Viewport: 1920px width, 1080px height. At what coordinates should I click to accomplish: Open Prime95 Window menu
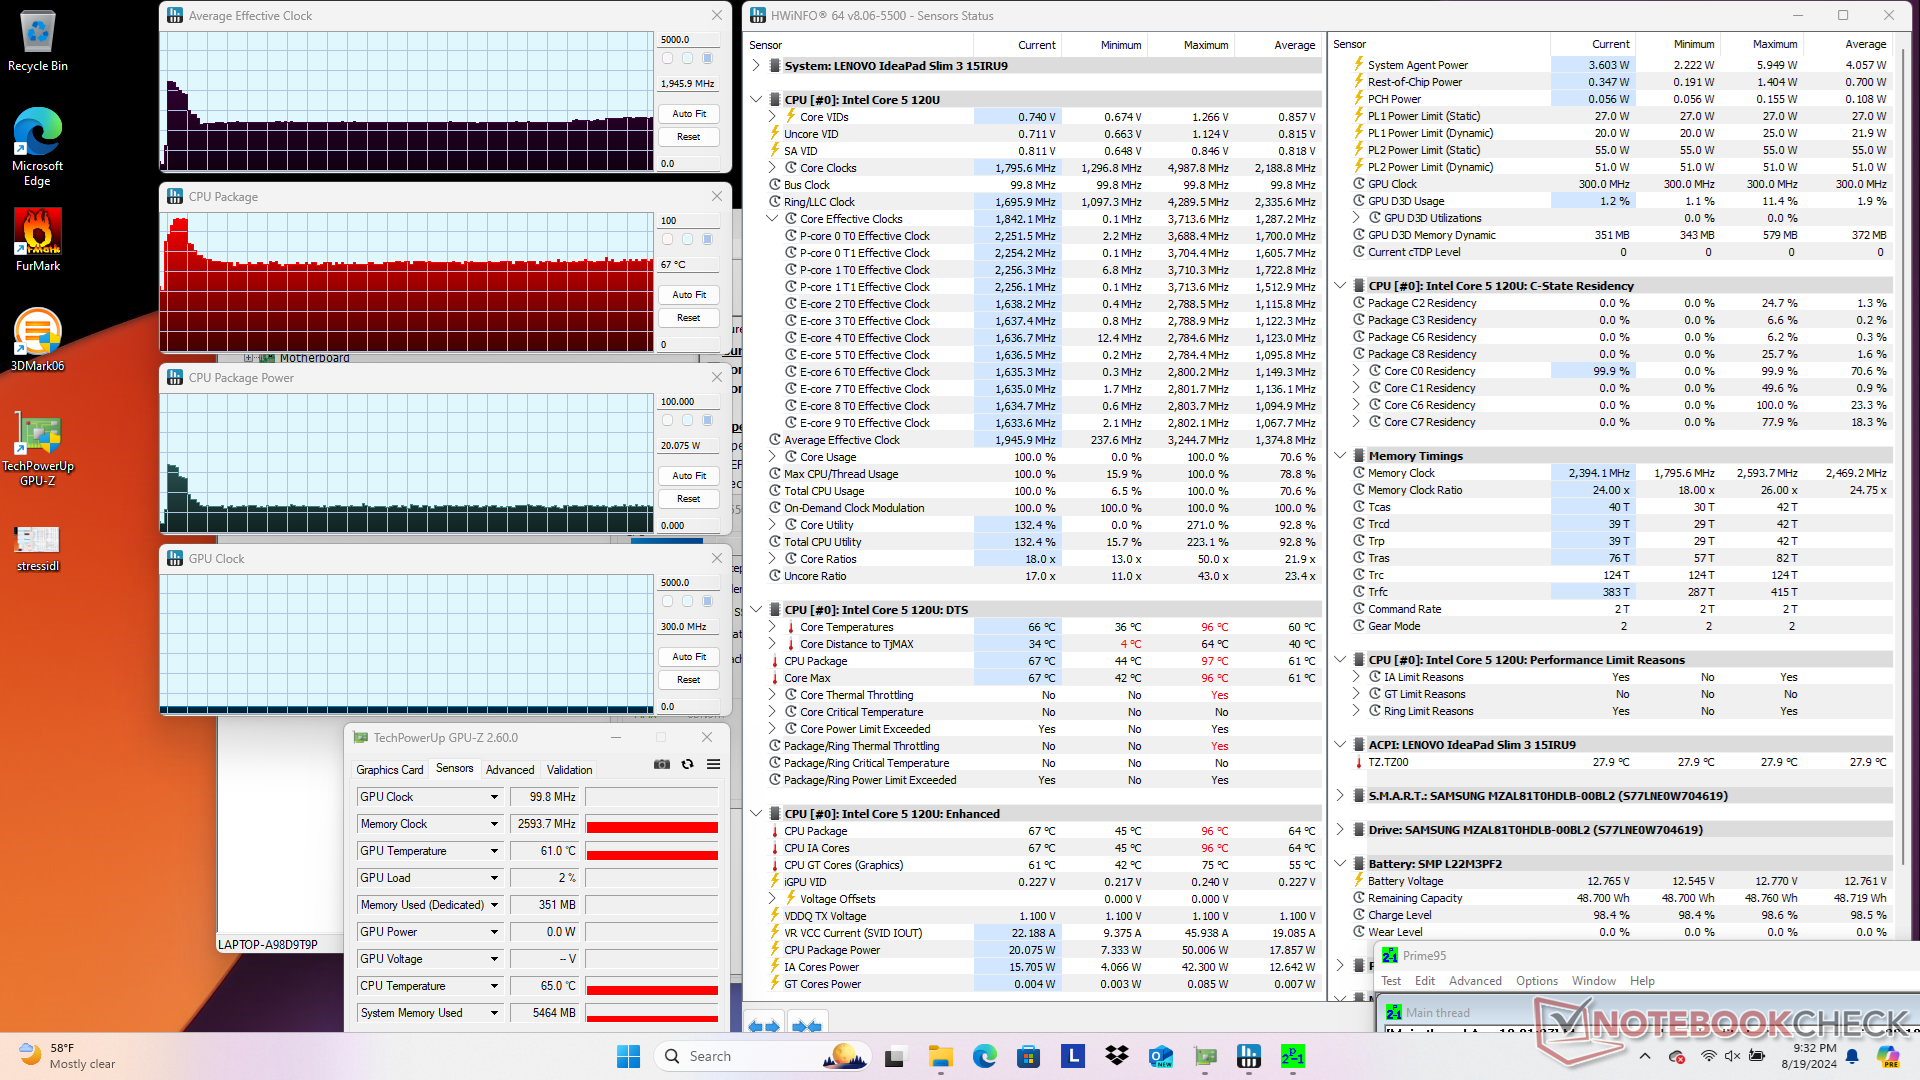point(1593,981)
